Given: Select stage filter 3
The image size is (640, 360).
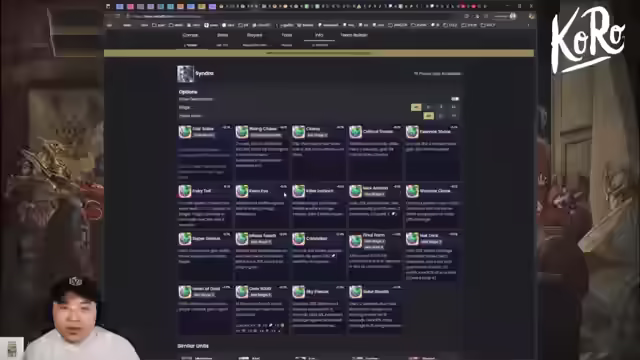Looking at the screenshot, I should click(441, 107).
